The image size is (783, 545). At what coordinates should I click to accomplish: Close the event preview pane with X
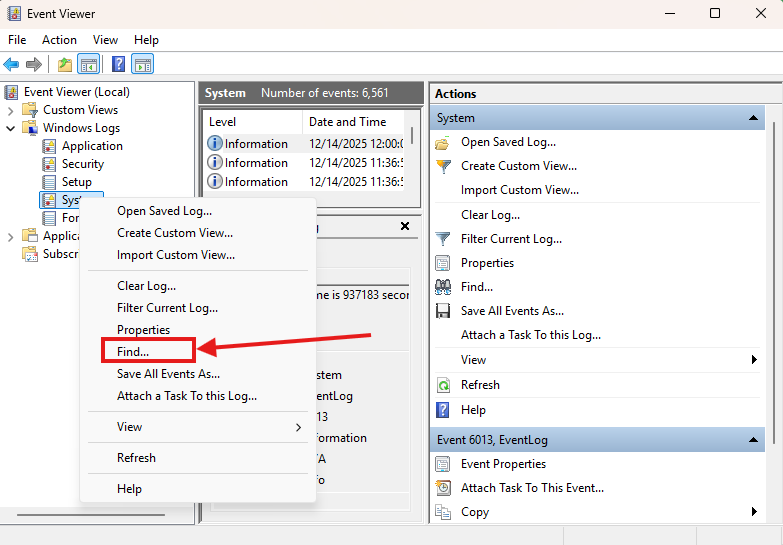click(x=405, y=226)
